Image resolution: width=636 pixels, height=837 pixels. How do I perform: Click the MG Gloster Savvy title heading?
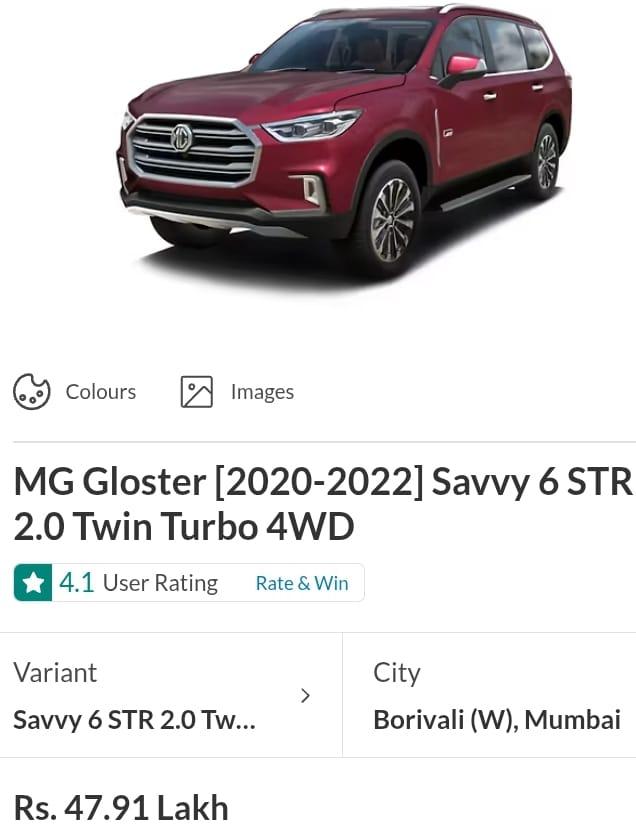323,503
